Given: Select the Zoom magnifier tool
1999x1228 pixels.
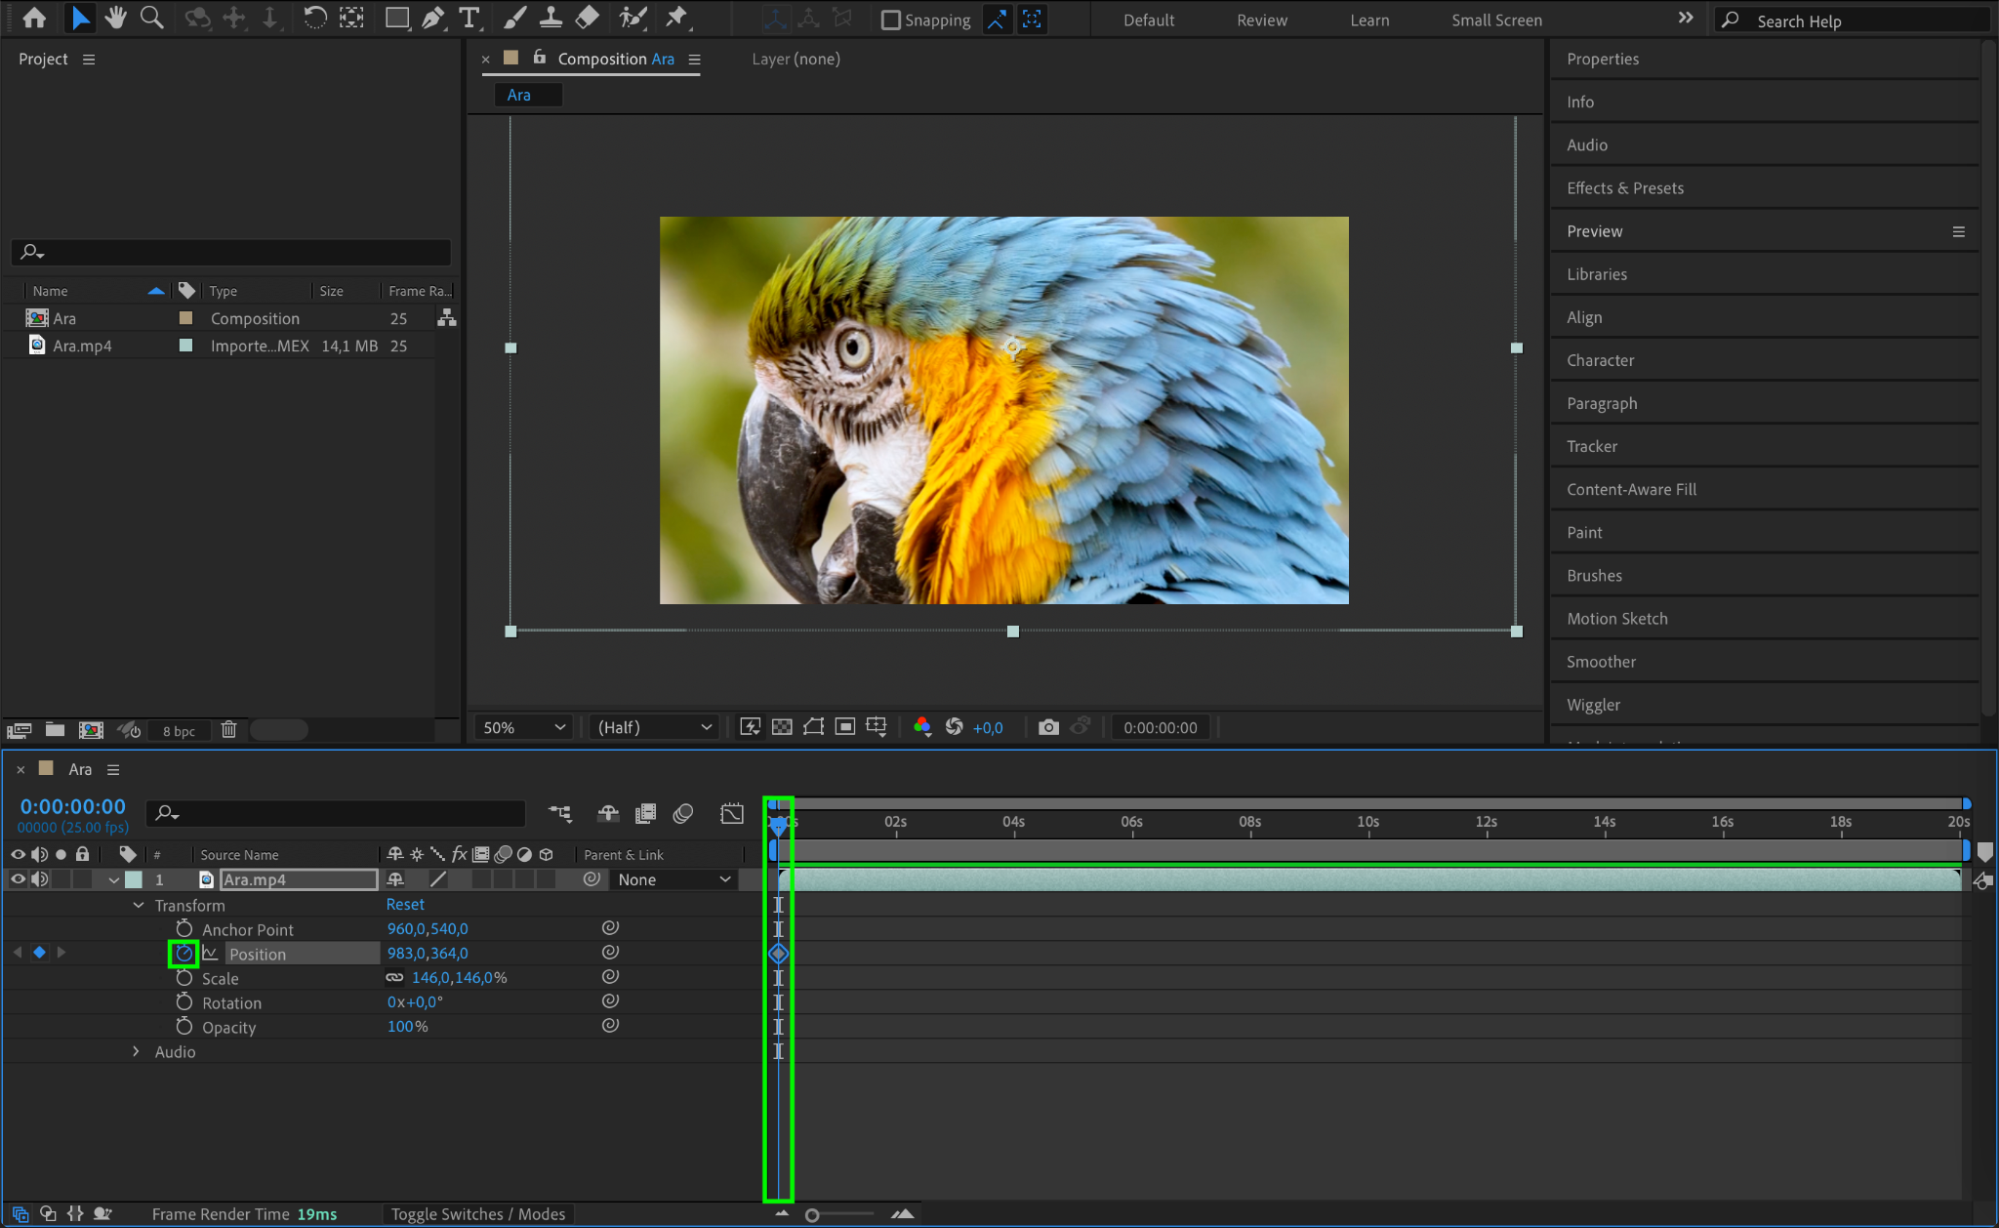Looking at the screenshot, I should point(152,17).
